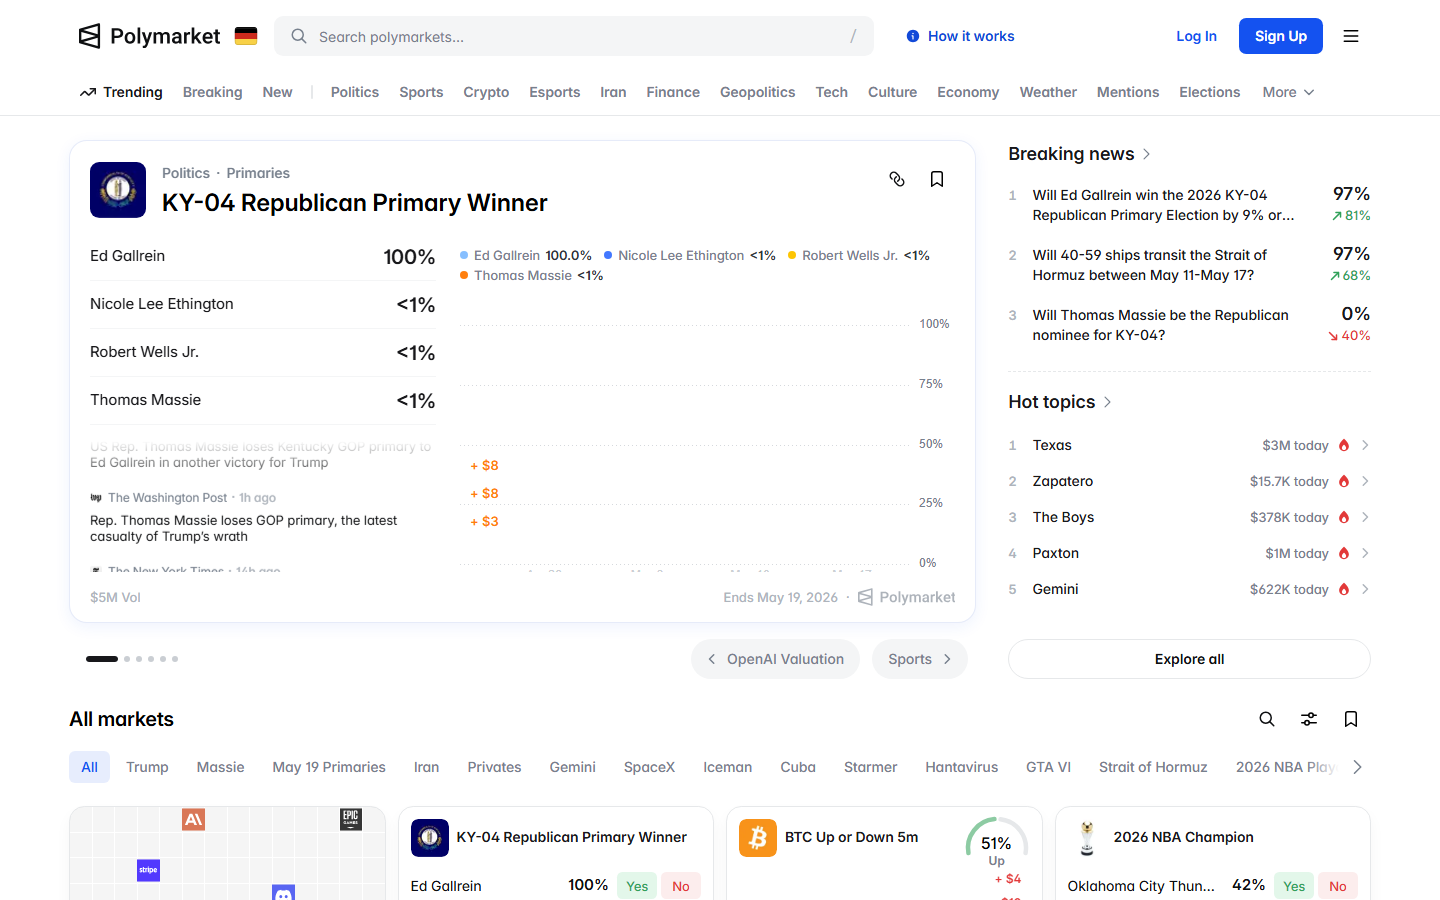Viewport: 1440px width, 900px height.
Task: Click the second carousel dot indicator
Action: (x=127, y=659)
